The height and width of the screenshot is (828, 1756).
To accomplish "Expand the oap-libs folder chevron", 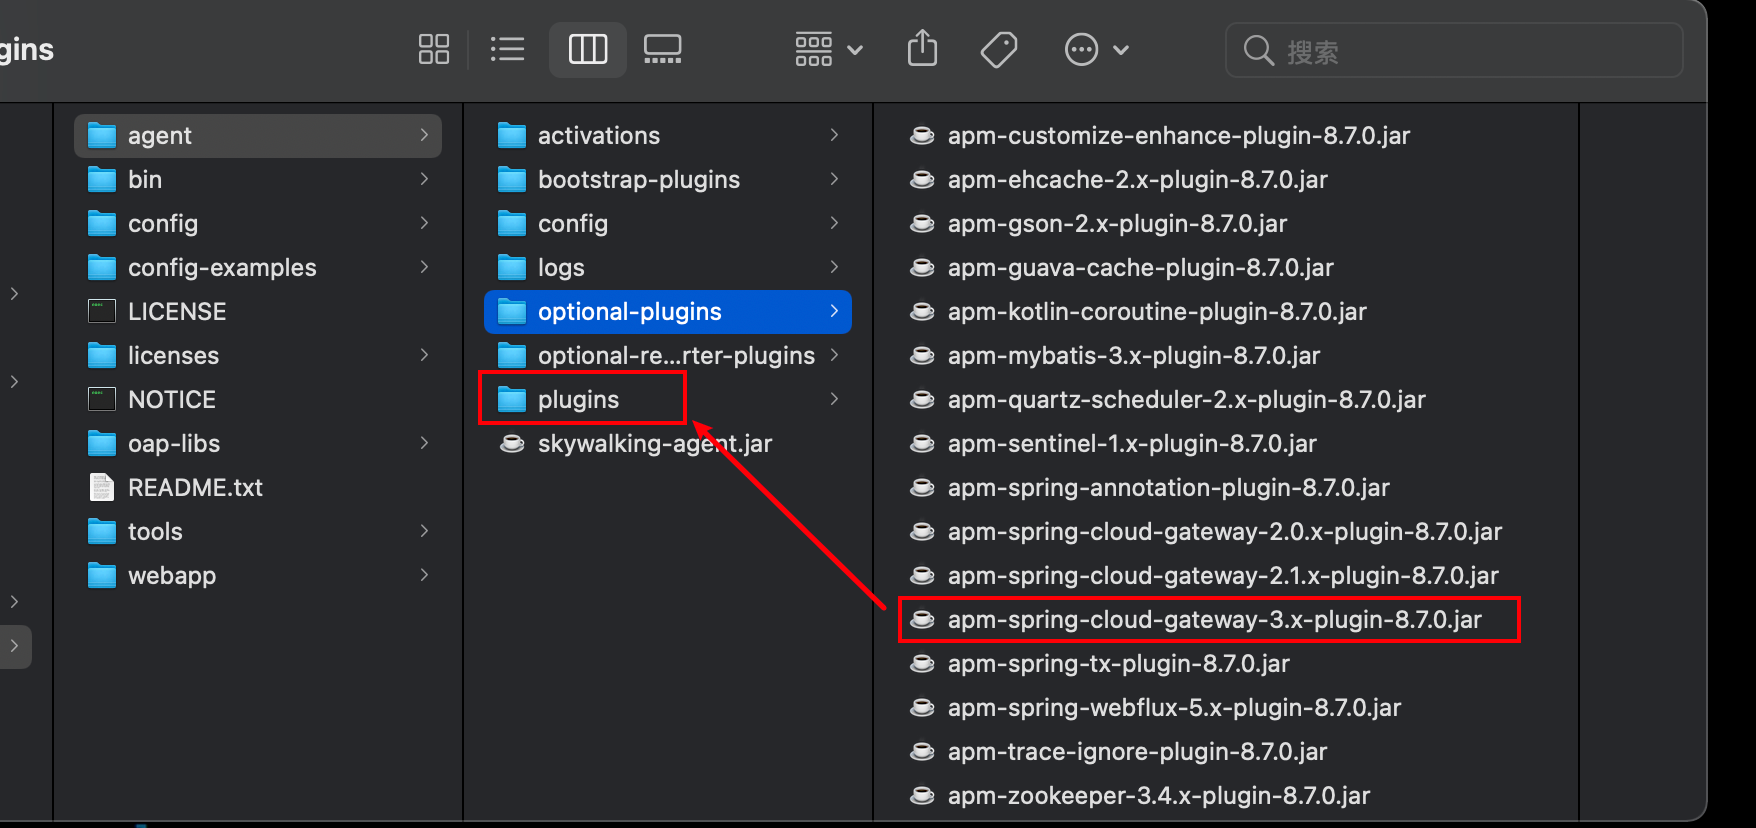I will coord(424,443).
